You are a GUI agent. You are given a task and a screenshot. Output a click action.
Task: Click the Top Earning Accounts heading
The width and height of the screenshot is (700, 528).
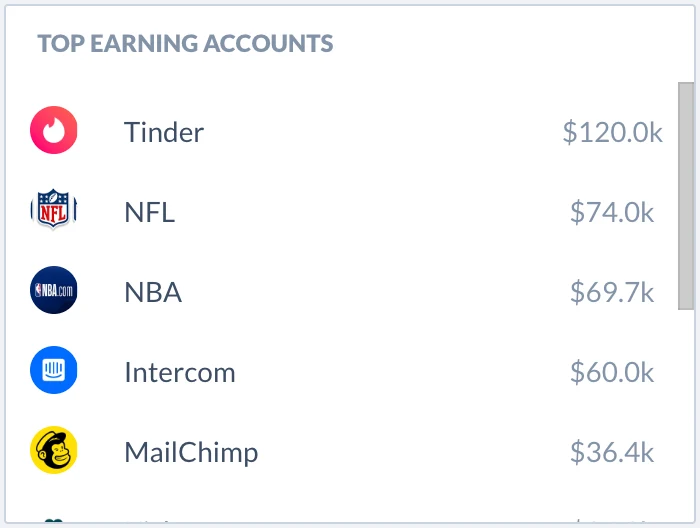(185, 44)
